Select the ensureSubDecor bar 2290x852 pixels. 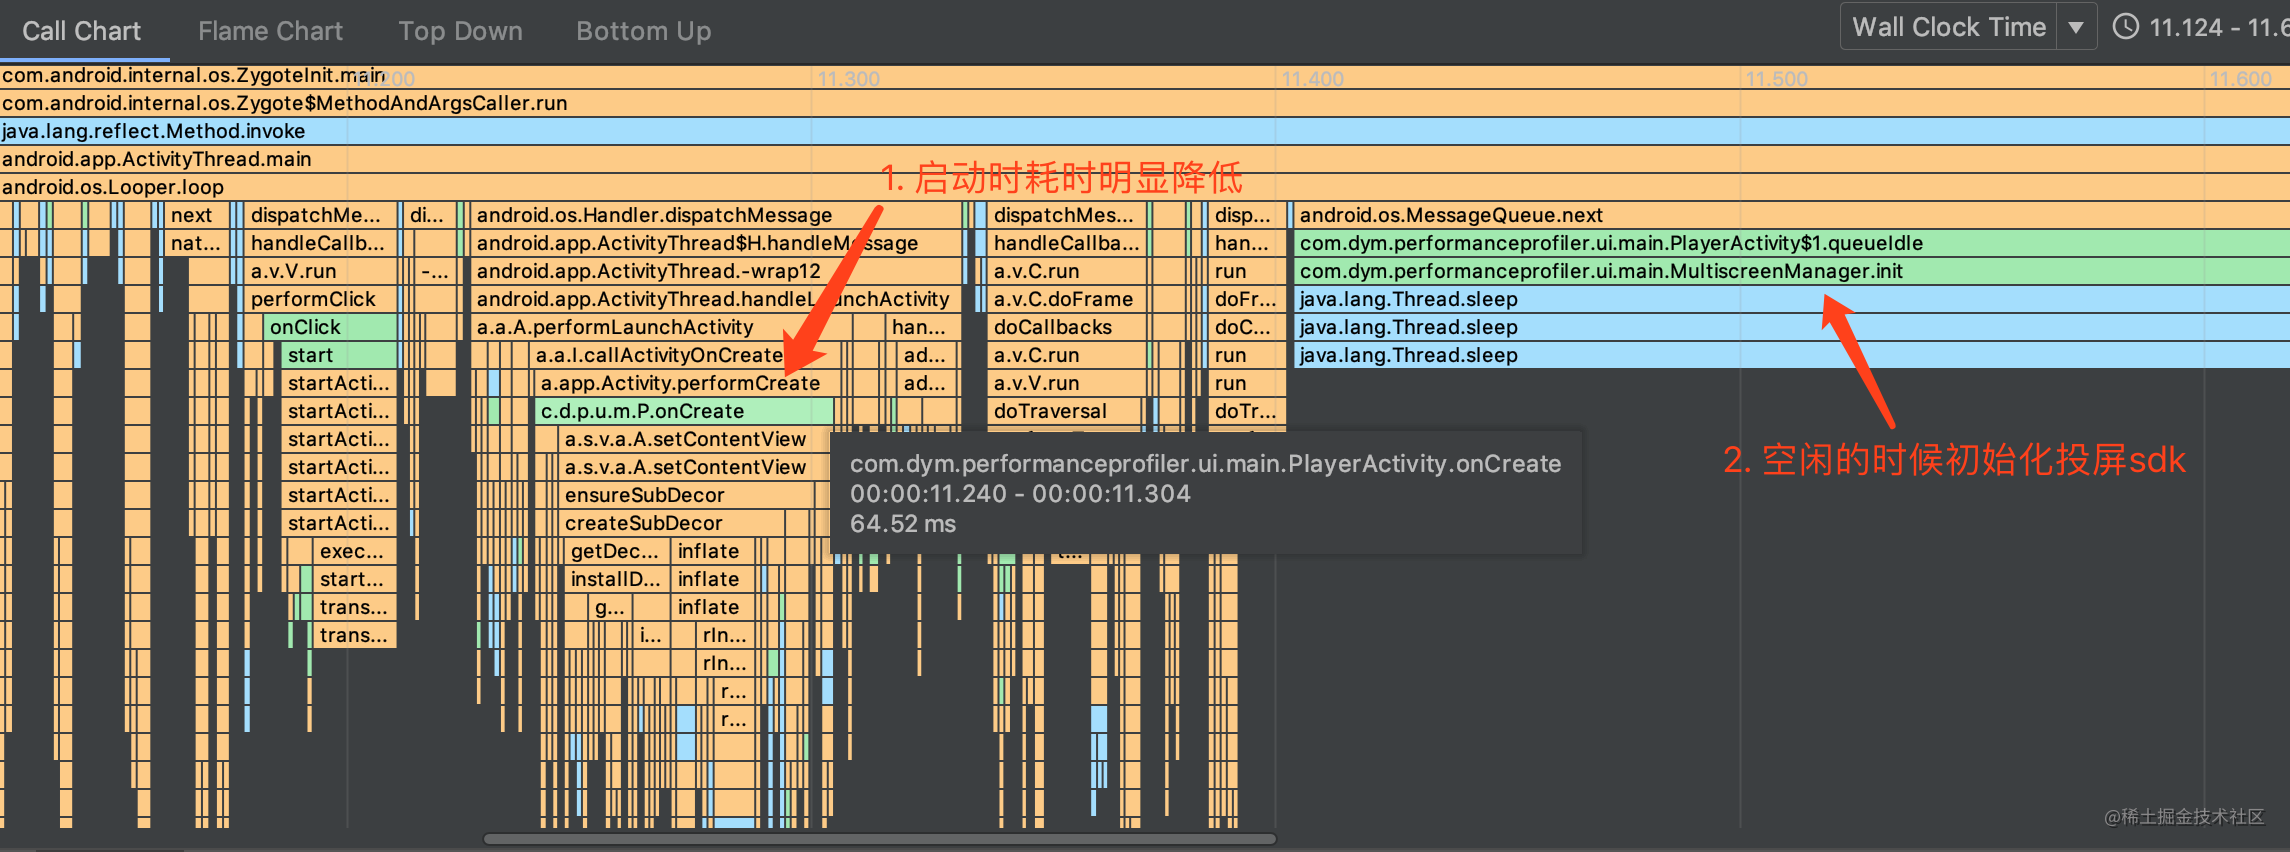[690, 495]
